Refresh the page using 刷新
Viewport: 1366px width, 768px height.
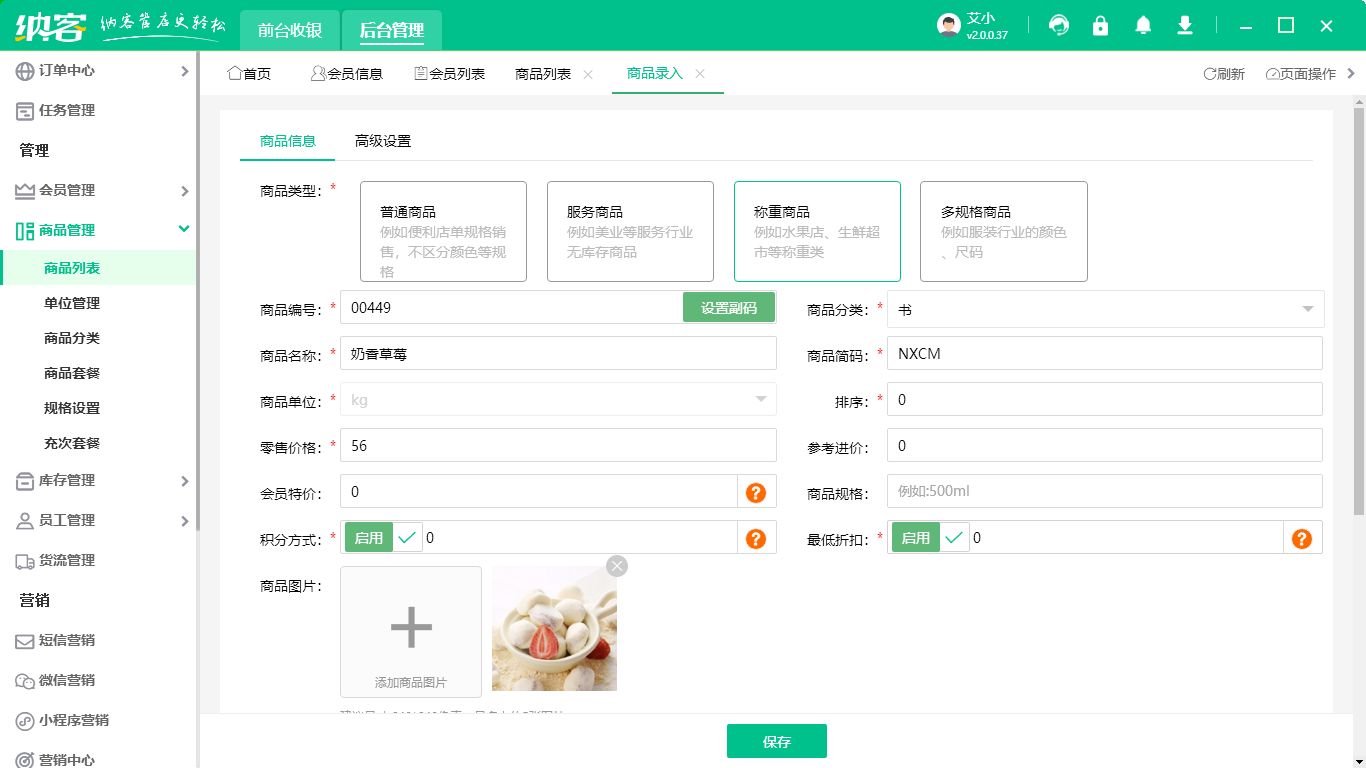pos(1225,73)
